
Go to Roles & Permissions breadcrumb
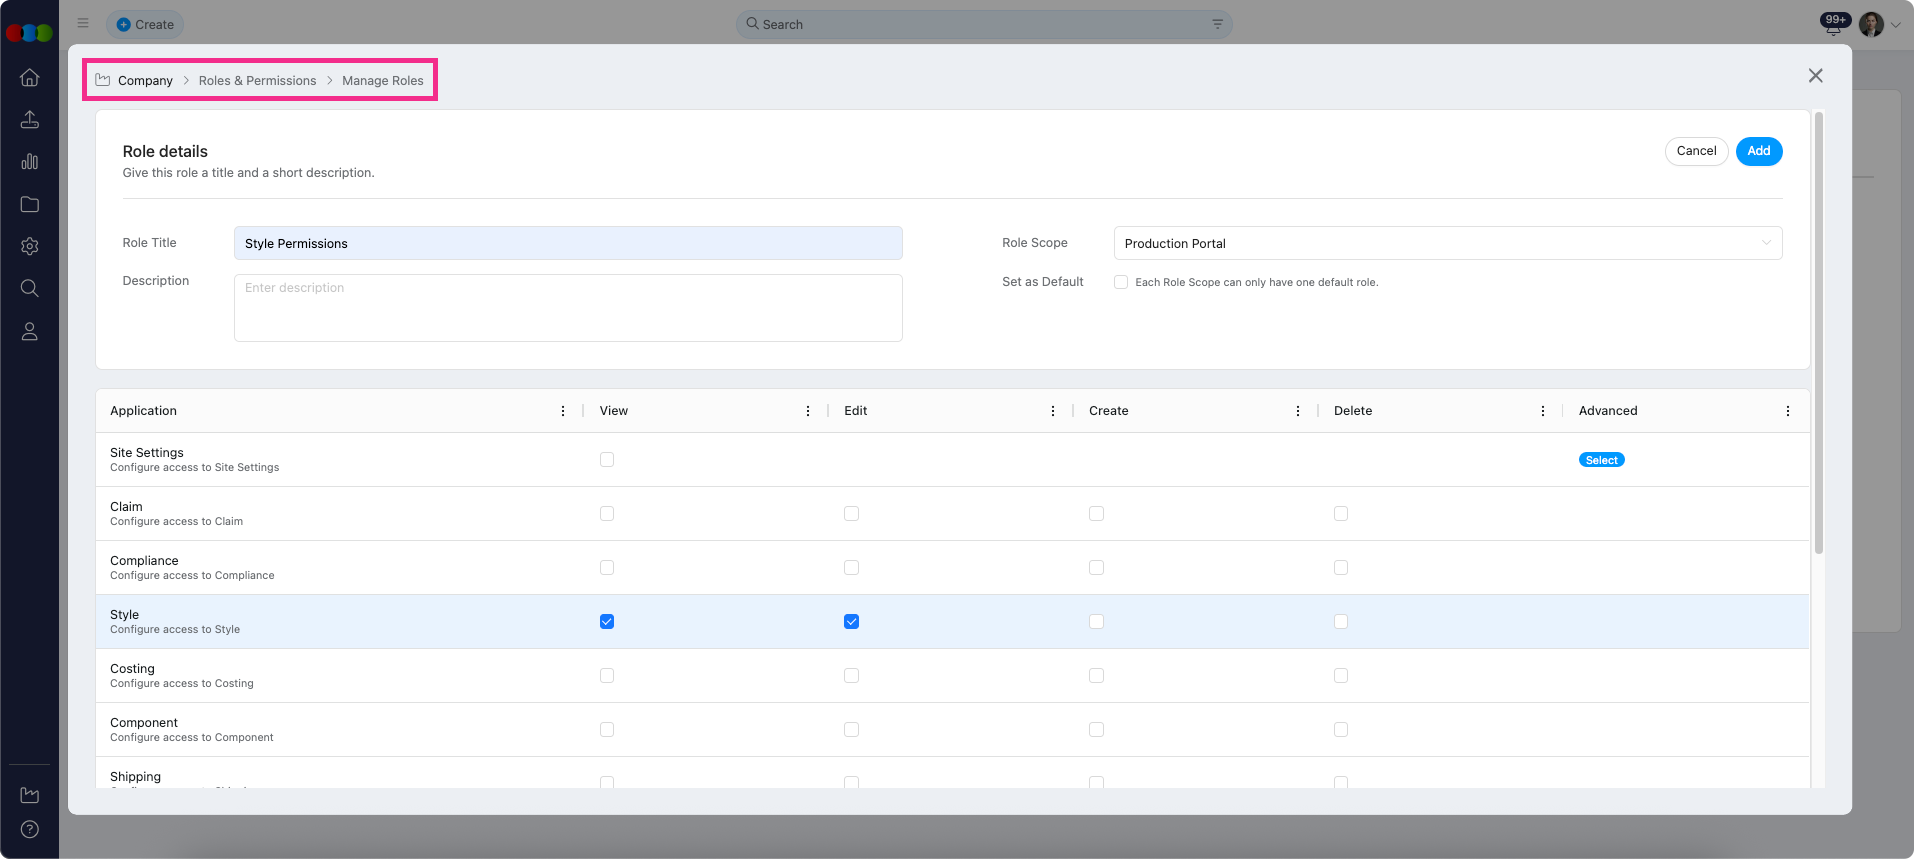click(x=257, y=81)
